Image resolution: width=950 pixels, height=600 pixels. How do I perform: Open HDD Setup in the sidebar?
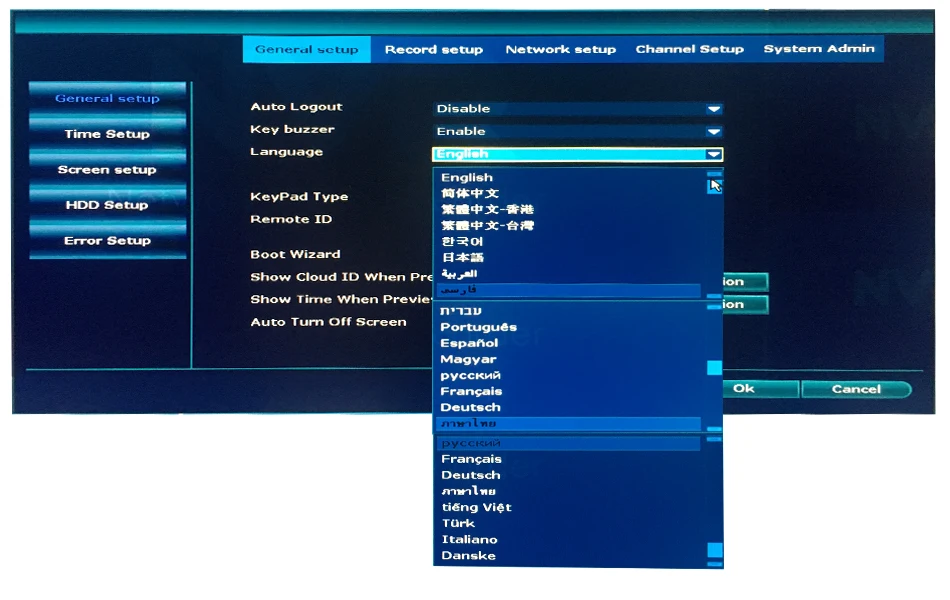point(107,205)
